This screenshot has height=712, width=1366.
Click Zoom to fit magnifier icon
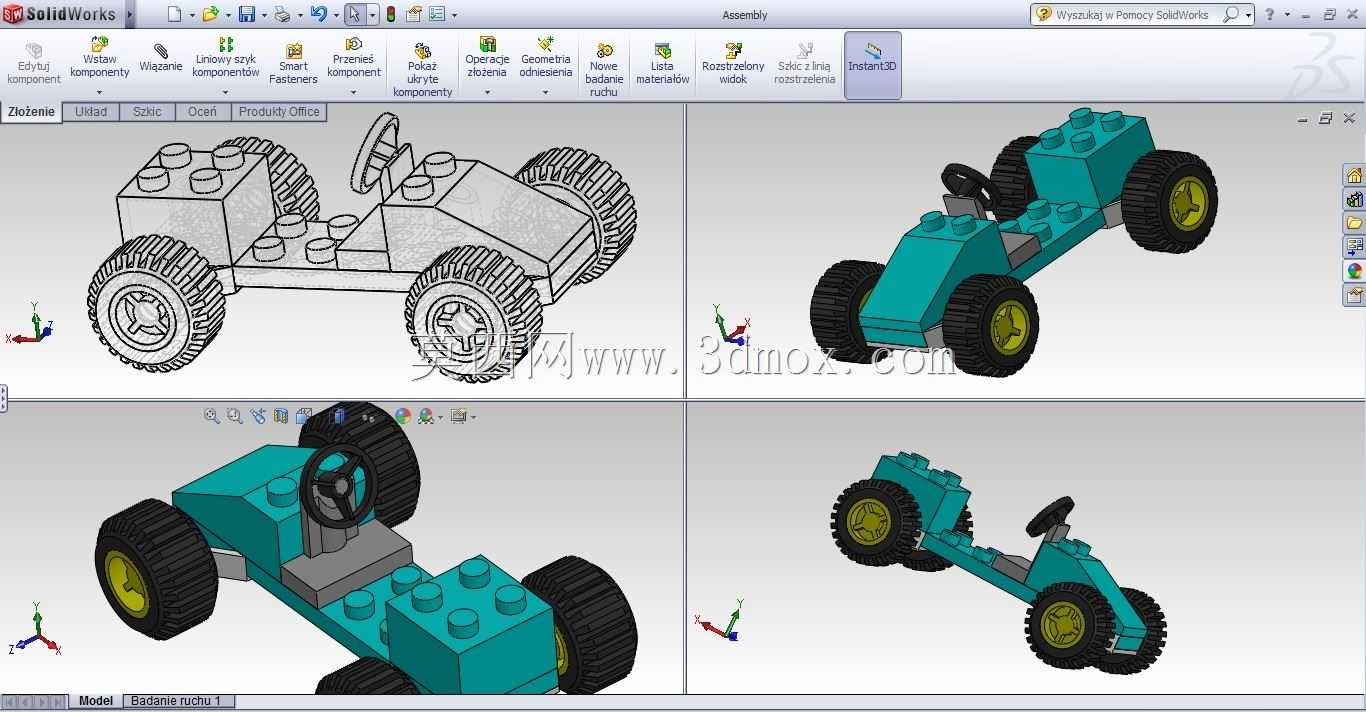tap(211, 416)
